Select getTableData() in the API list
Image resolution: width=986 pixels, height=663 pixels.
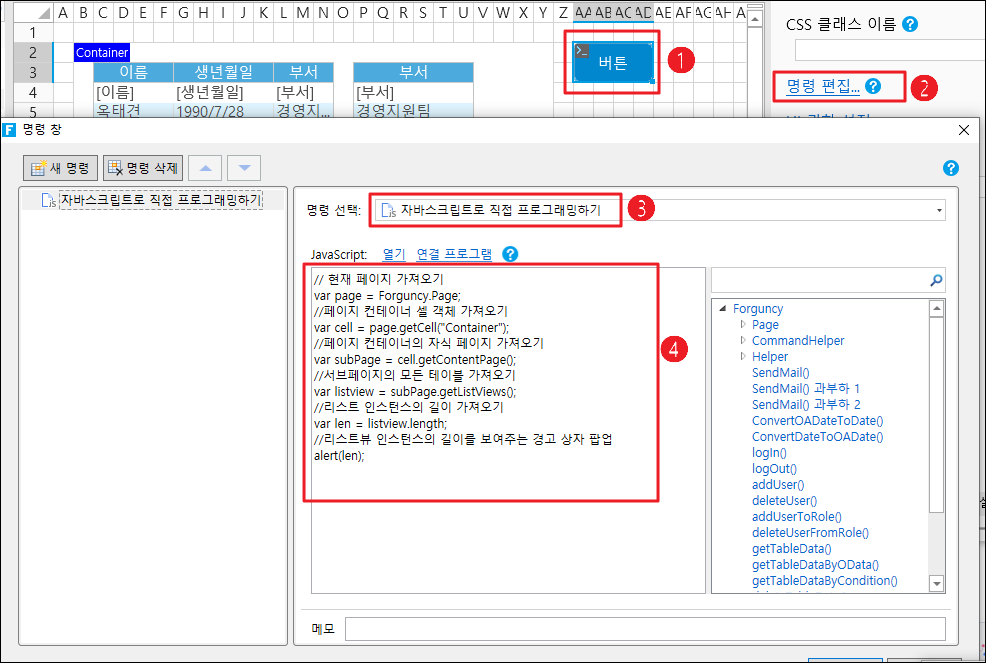click(791, 549)
